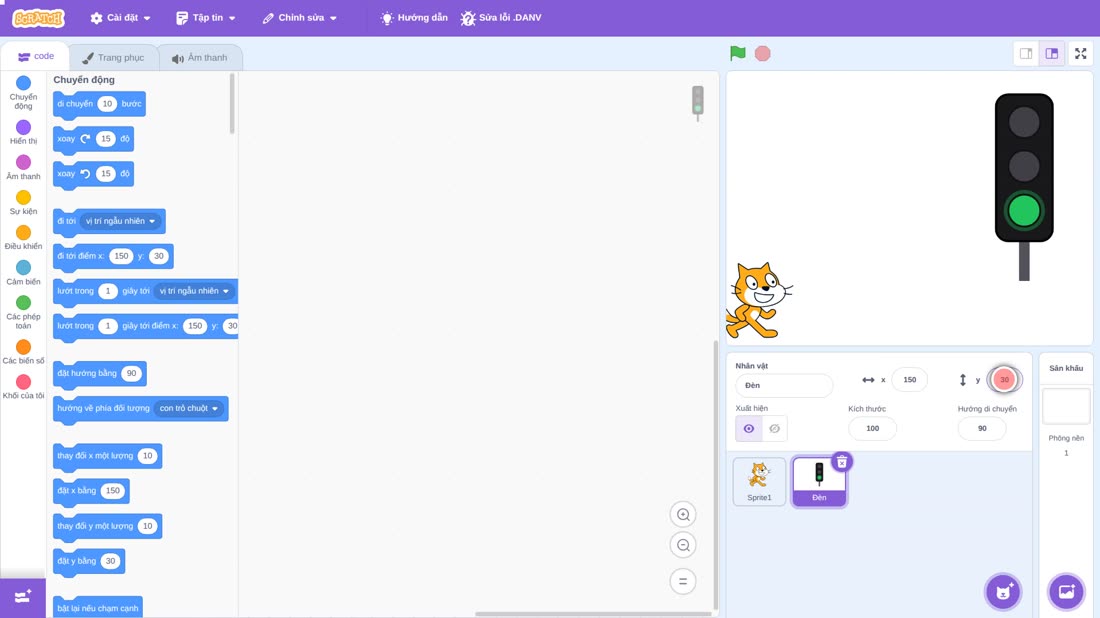Image resolution: width=1100 pixels, height=618 pixels.
Task: Expand dropdown in 'lướt trong giây tới' block
Action: point(194,291)
